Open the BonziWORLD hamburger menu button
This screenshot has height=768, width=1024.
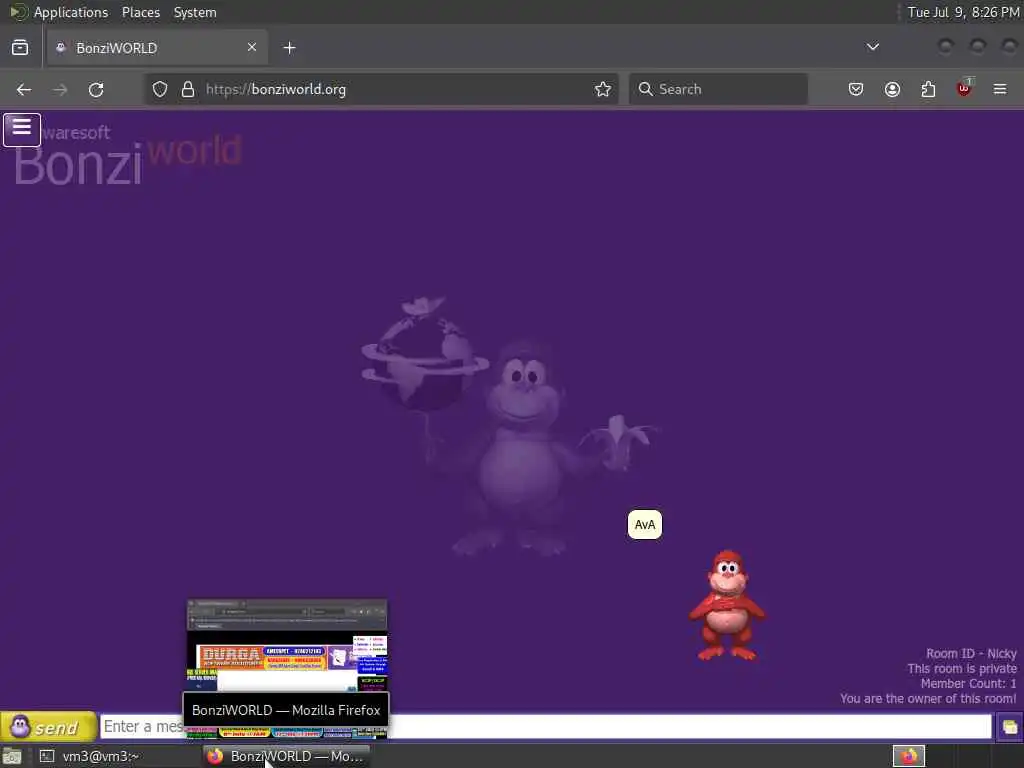click(22, 129)
